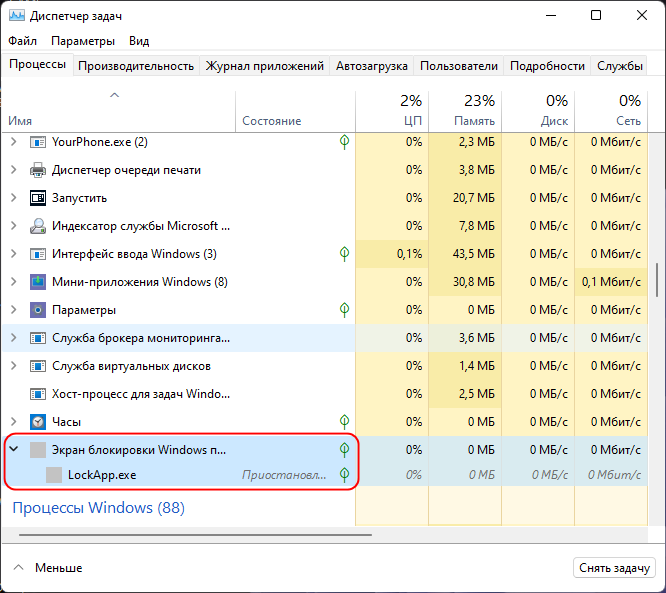Click the Приостановл... status text

[x=284, y=475]
